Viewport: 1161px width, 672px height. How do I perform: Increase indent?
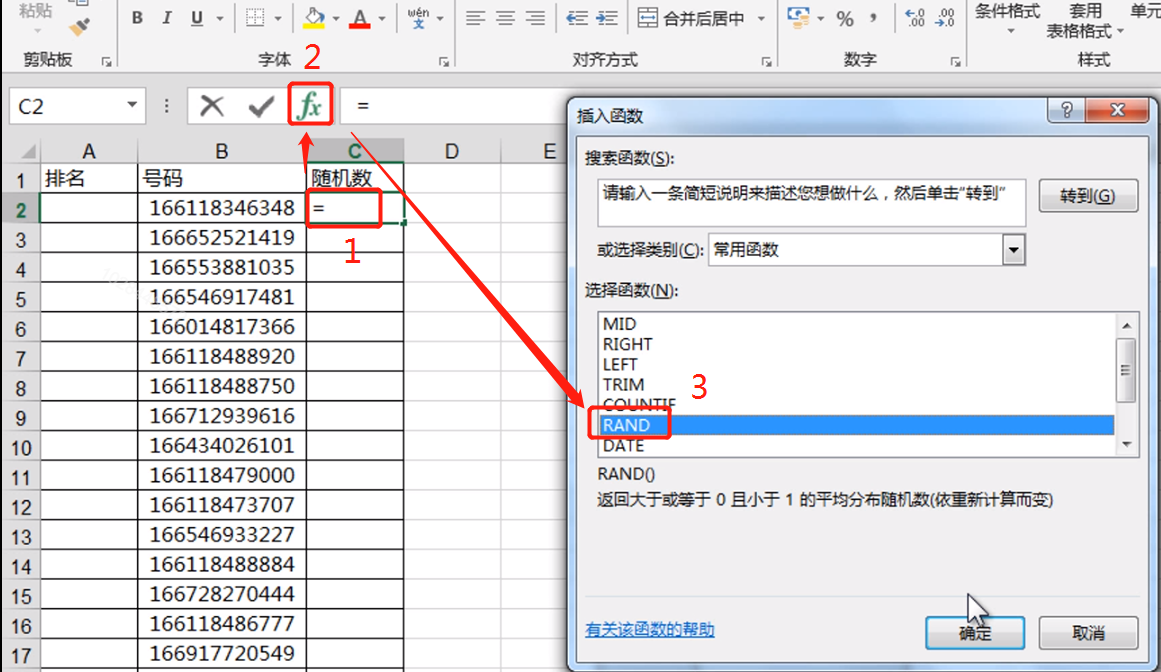pos(607,18)
